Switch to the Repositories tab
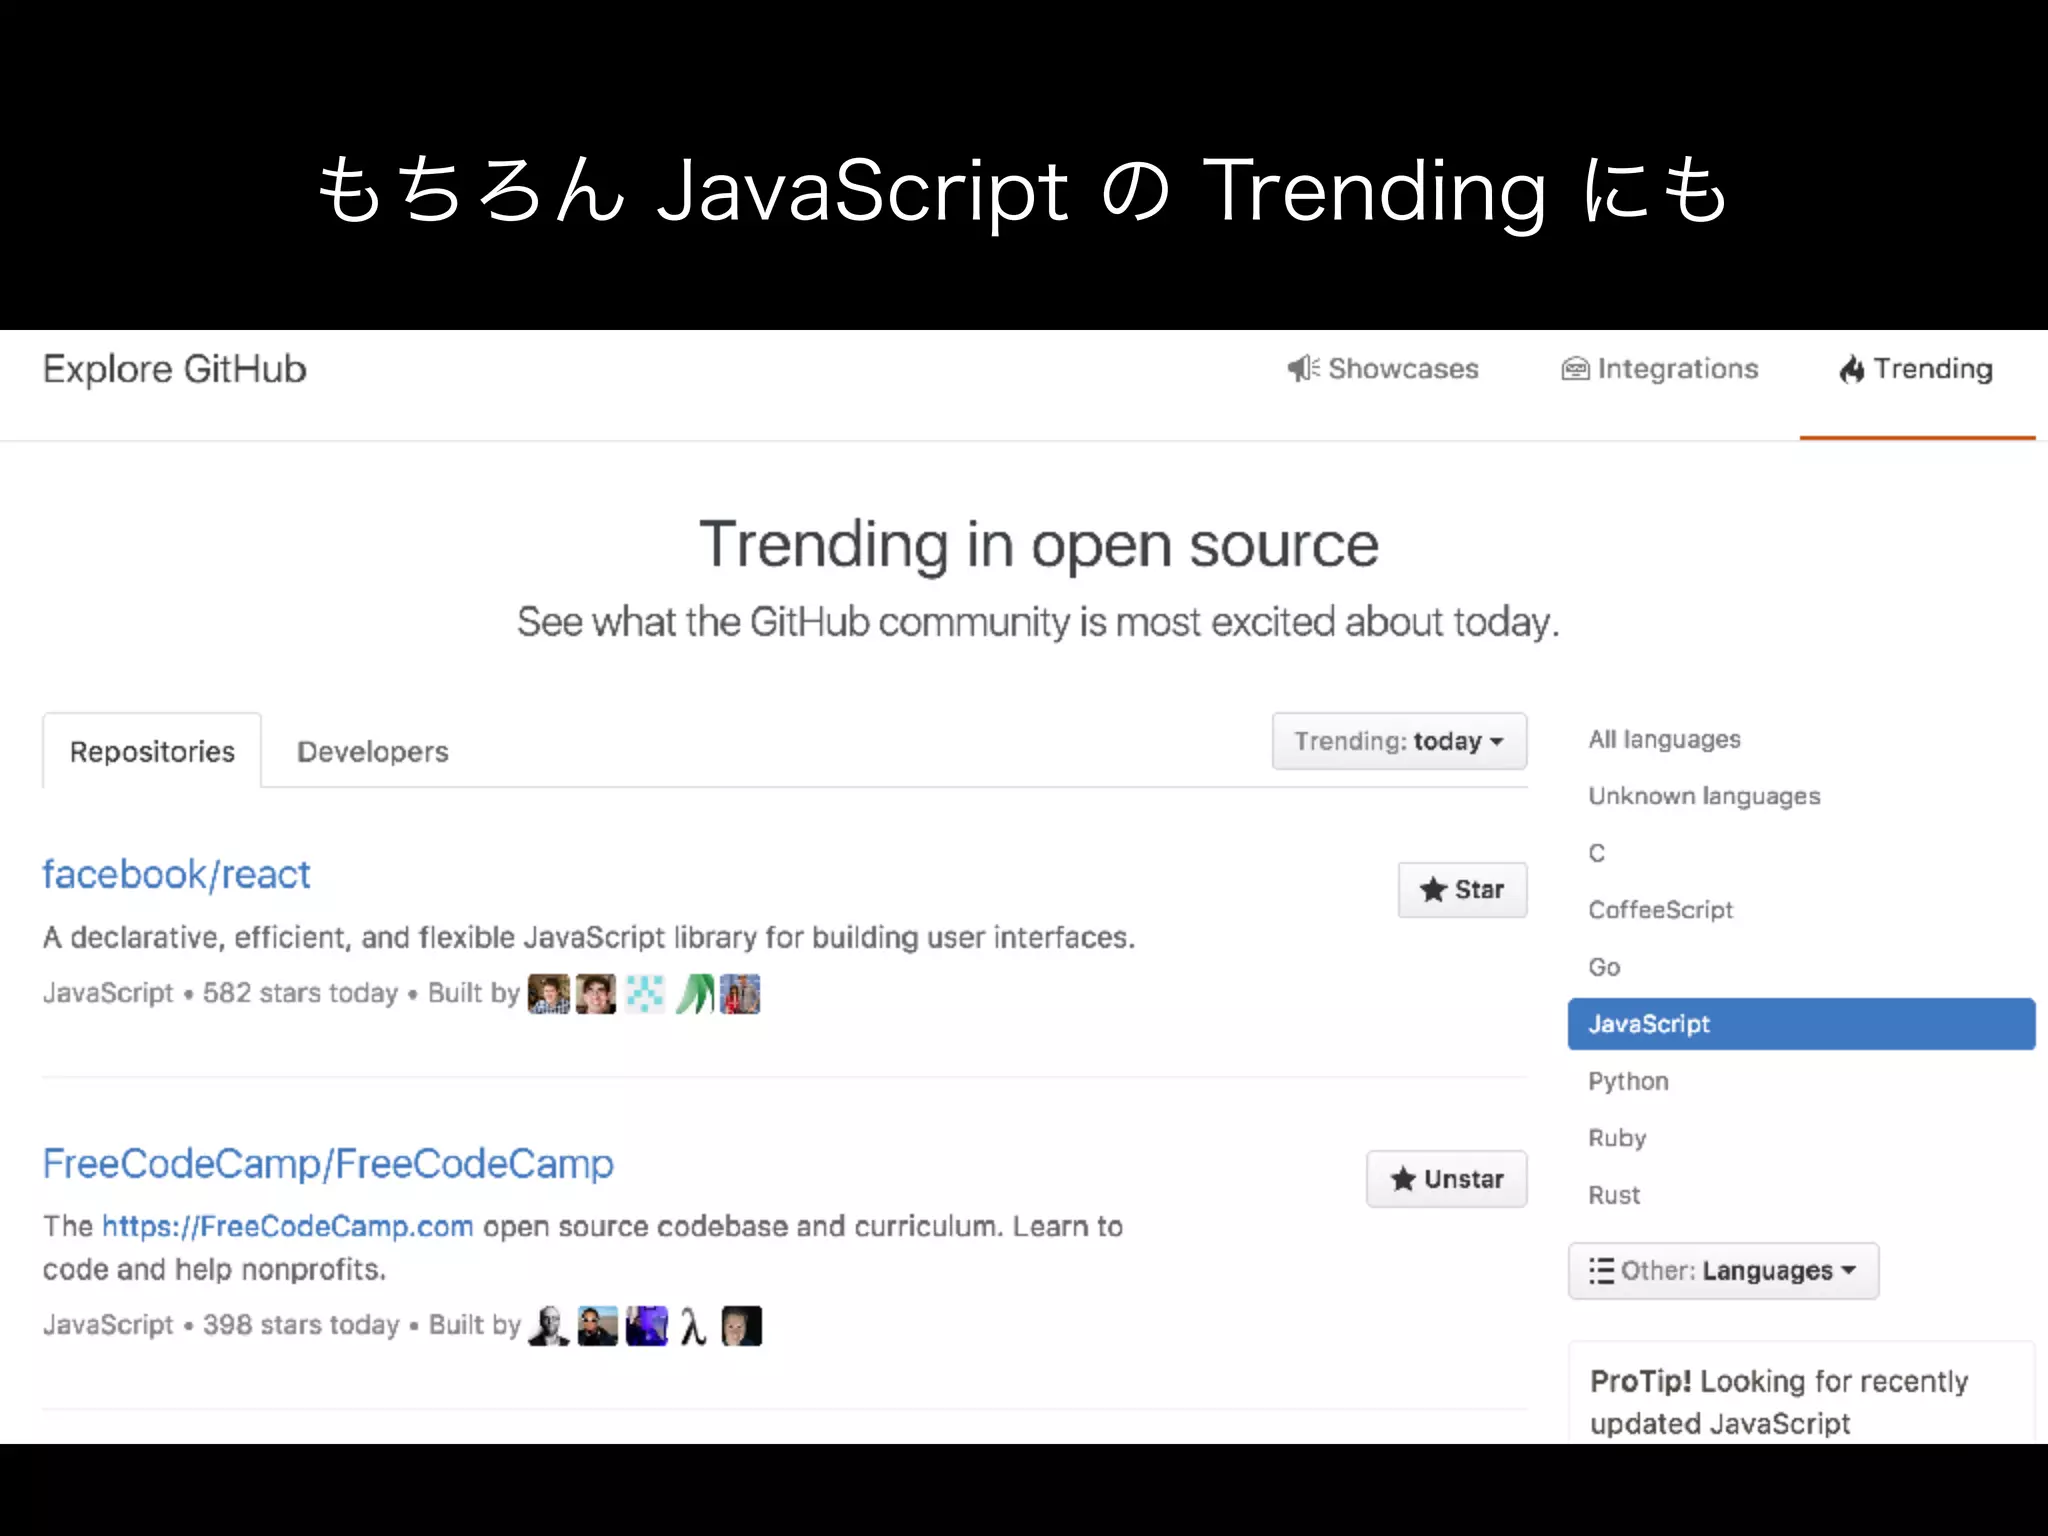The image size is (2048, 1536). 152,751
